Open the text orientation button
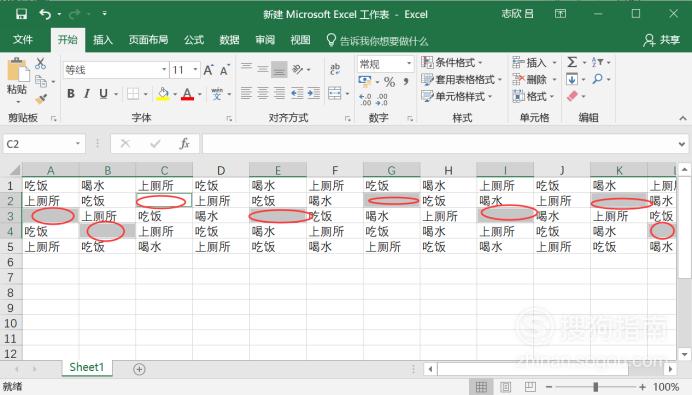The width and height of the screenshot is (692, 395). point(298,69)
